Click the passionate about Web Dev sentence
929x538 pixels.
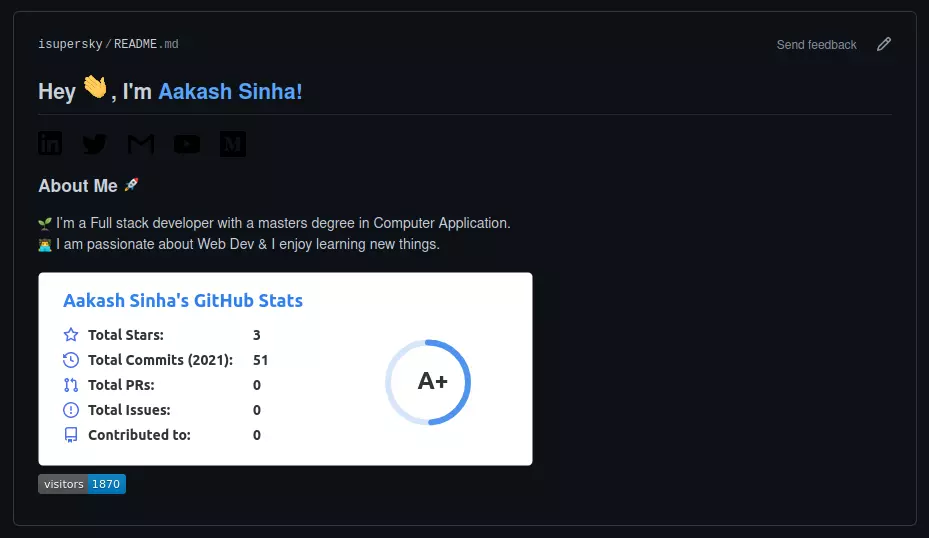pos(248,244)
